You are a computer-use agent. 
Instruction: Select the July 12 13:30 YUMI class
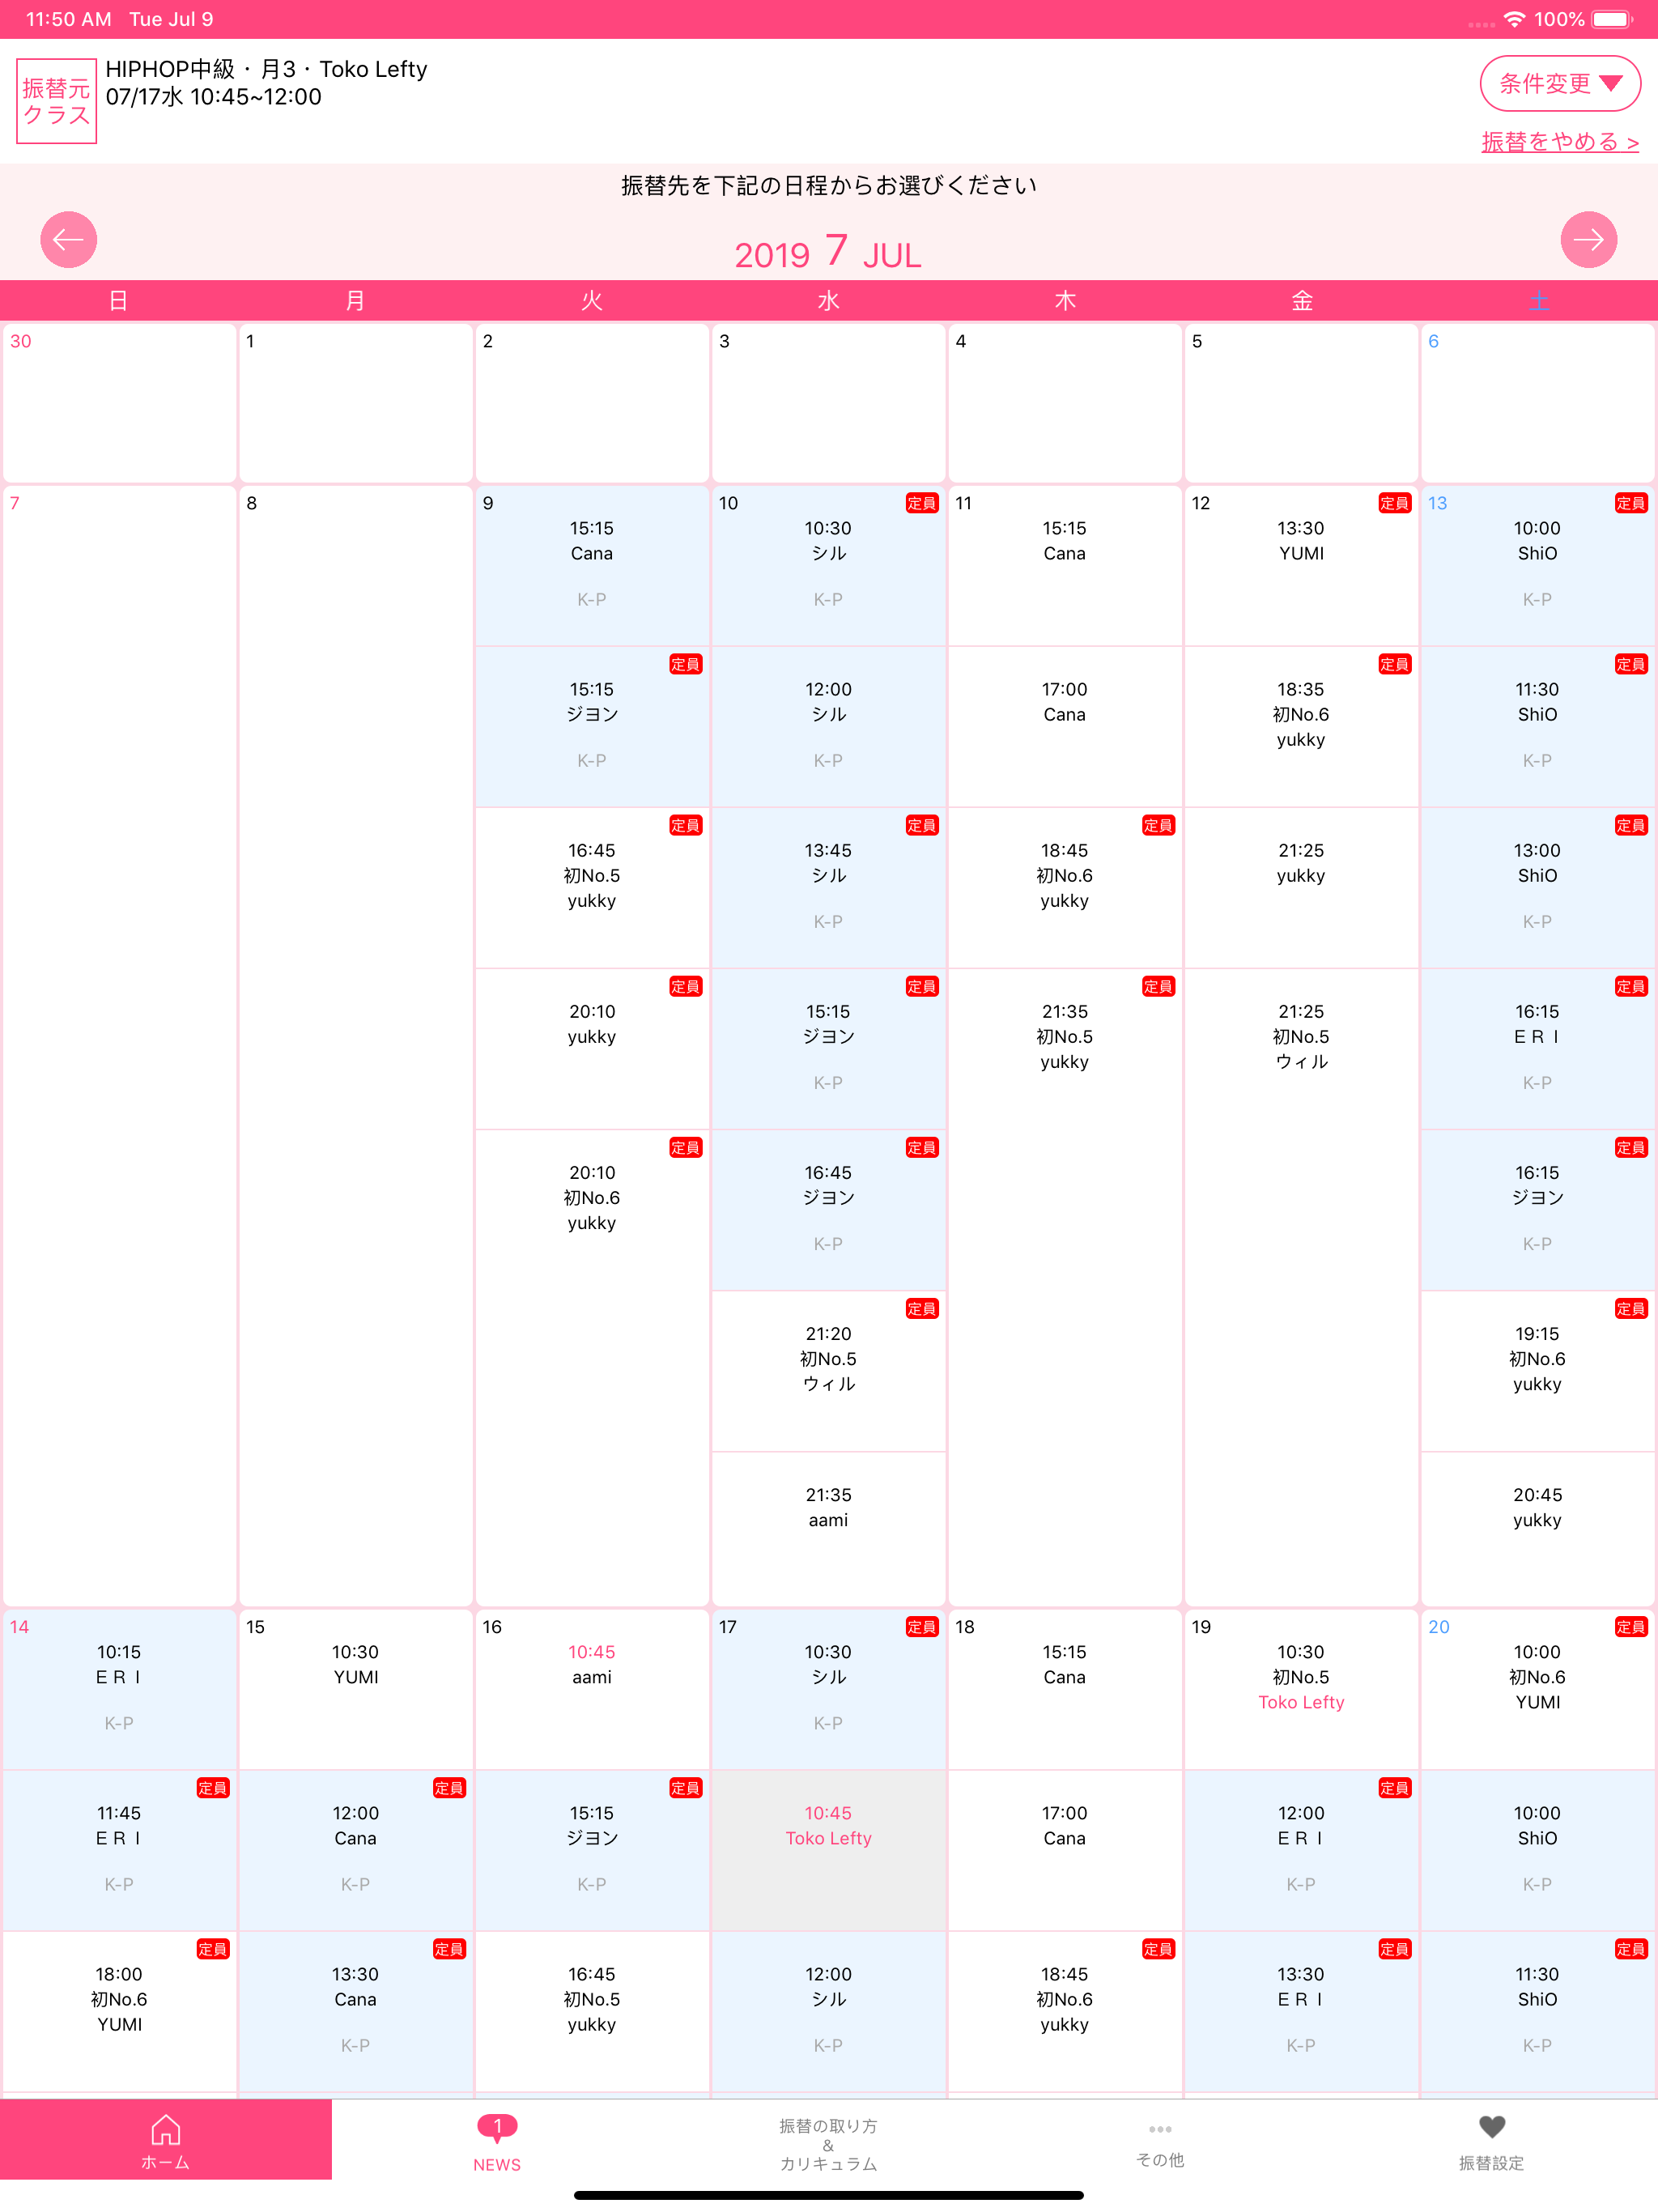tap(1301, 565)
